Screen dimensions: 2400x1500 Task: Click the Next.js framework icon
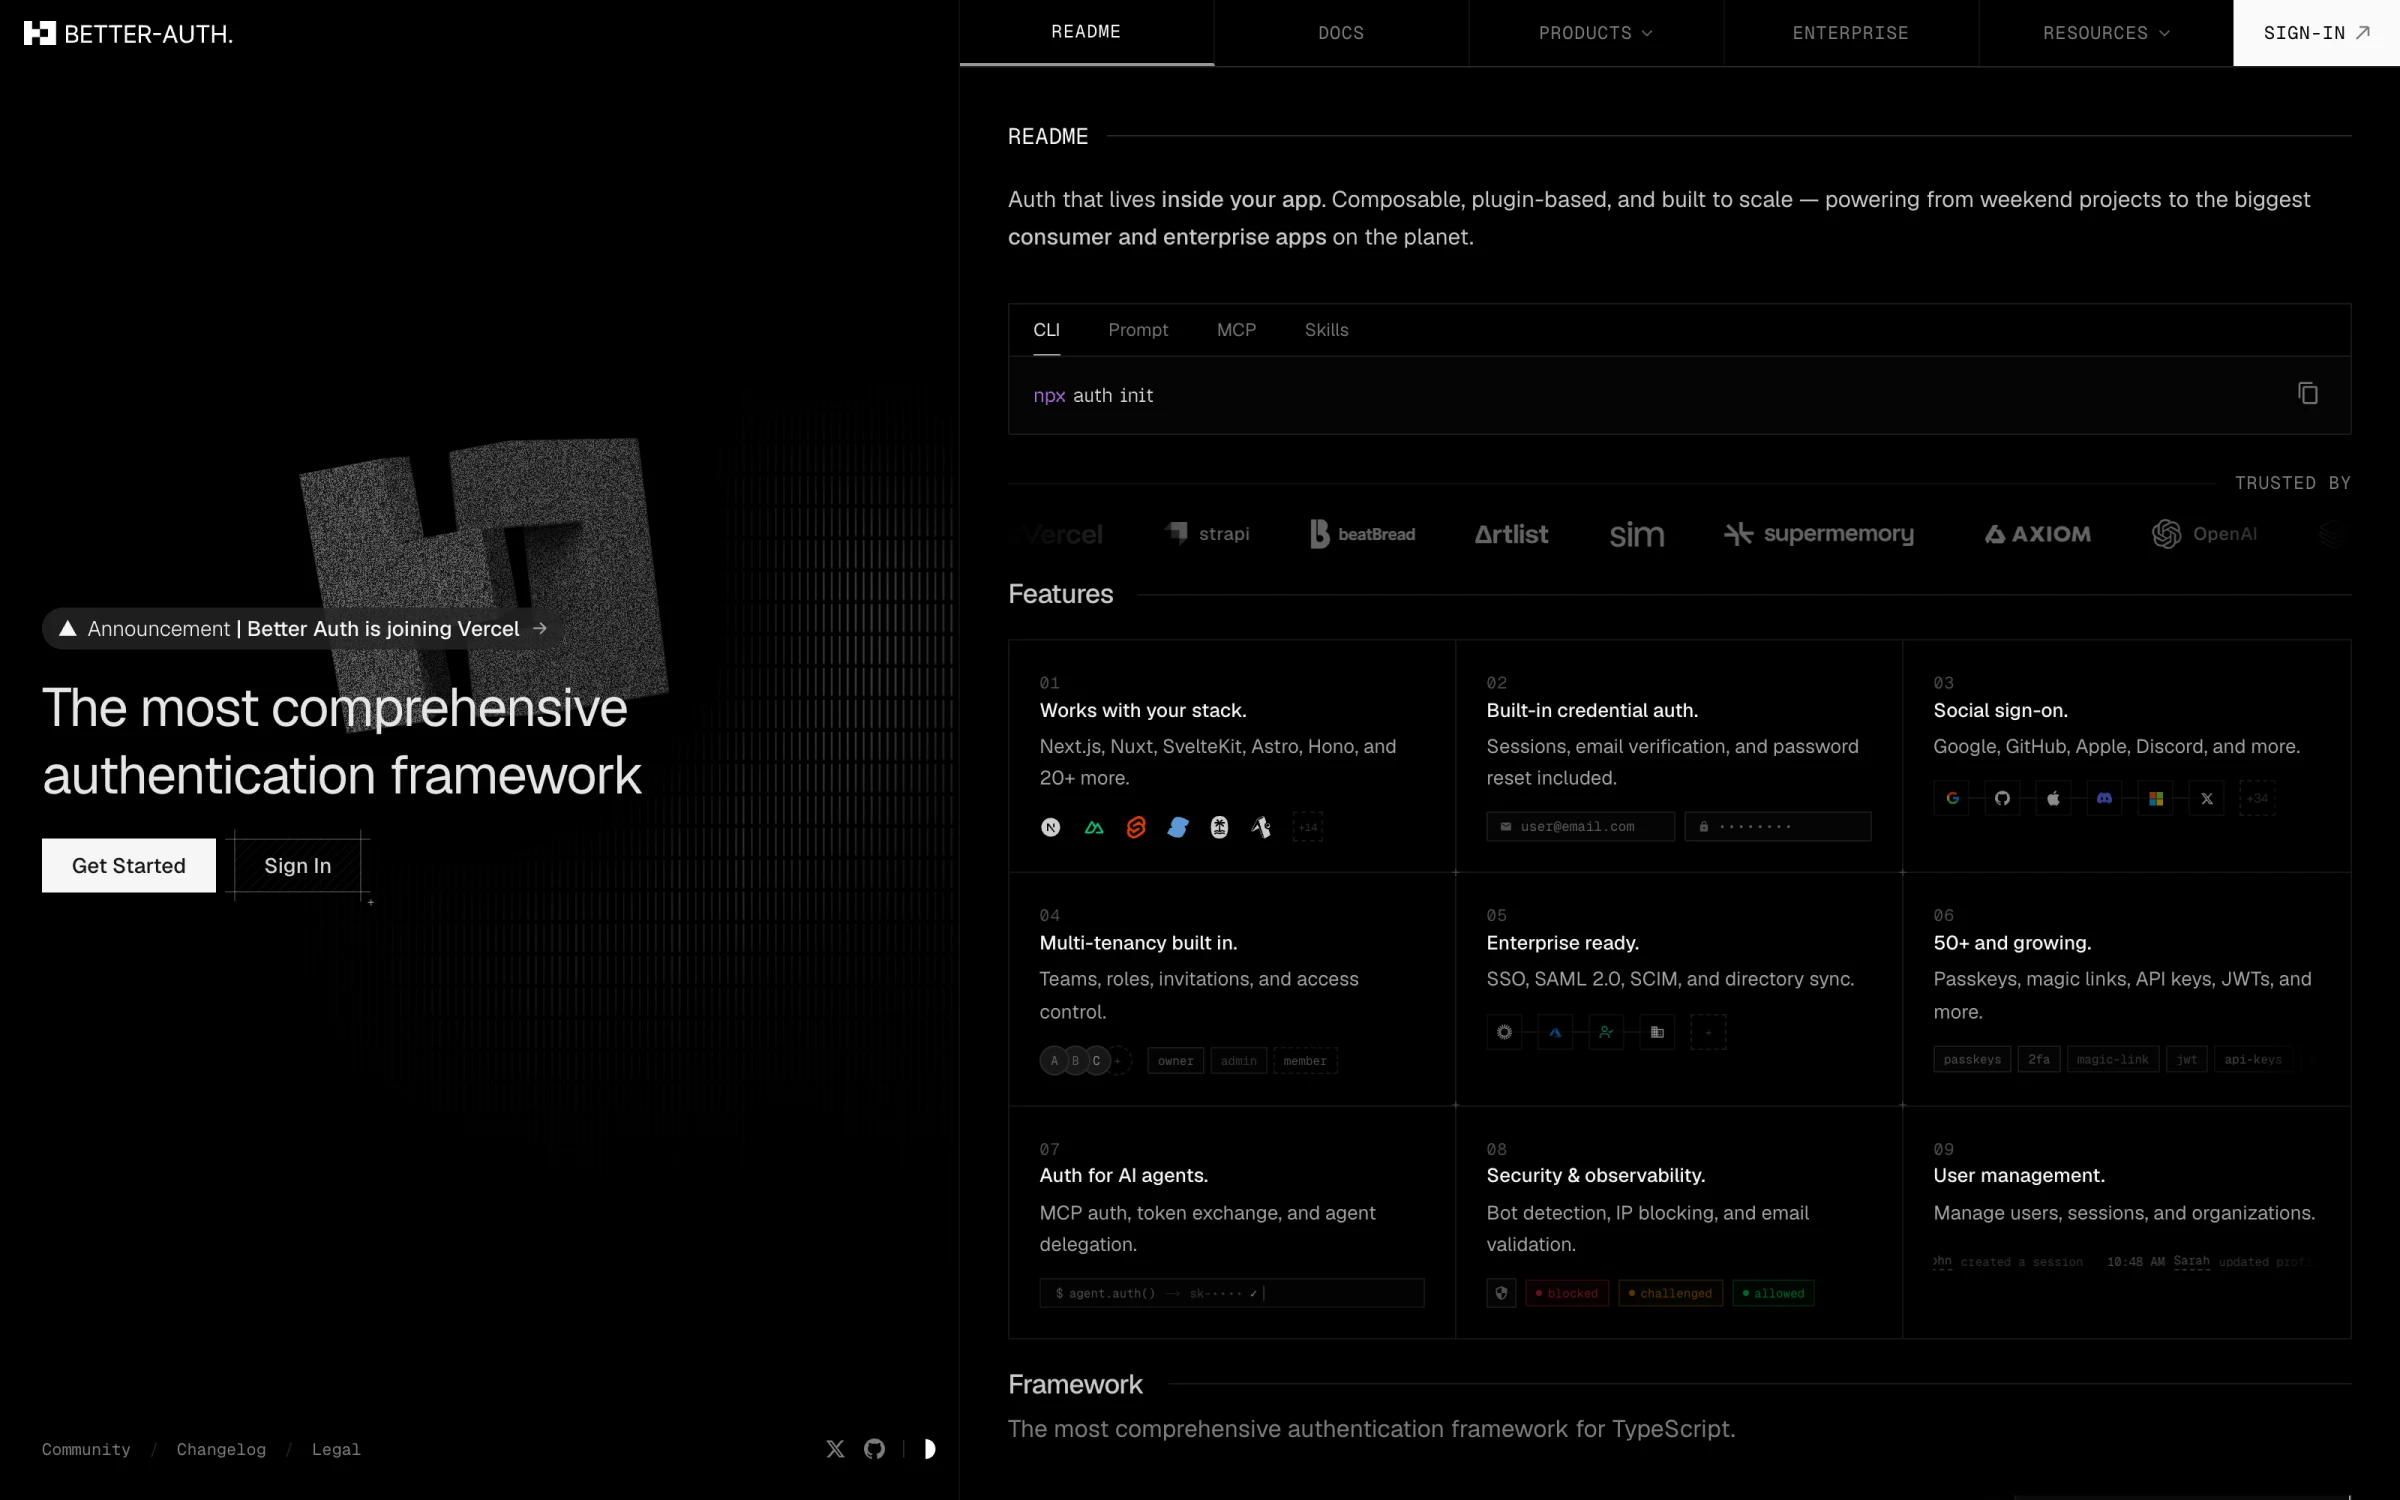(x=1050, y=827)
